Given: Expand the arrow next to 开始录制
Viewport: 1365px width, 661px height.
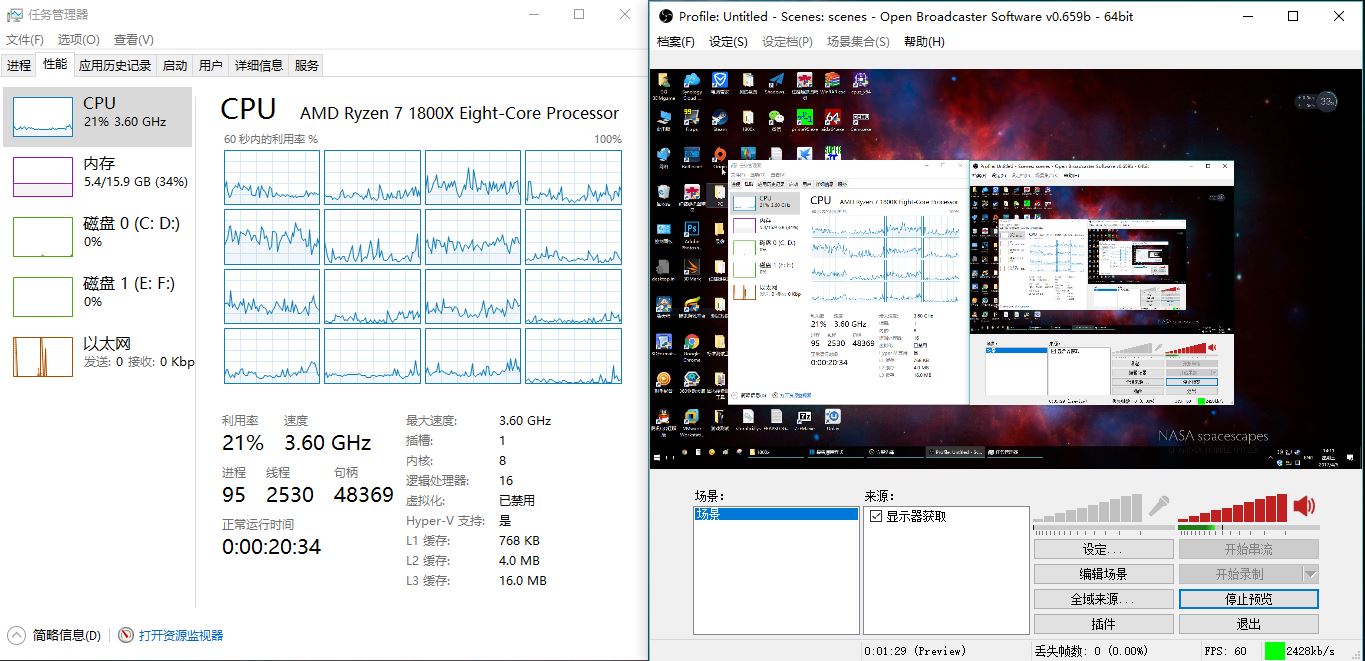Looking at the screenshot, I should (1310, 574).
